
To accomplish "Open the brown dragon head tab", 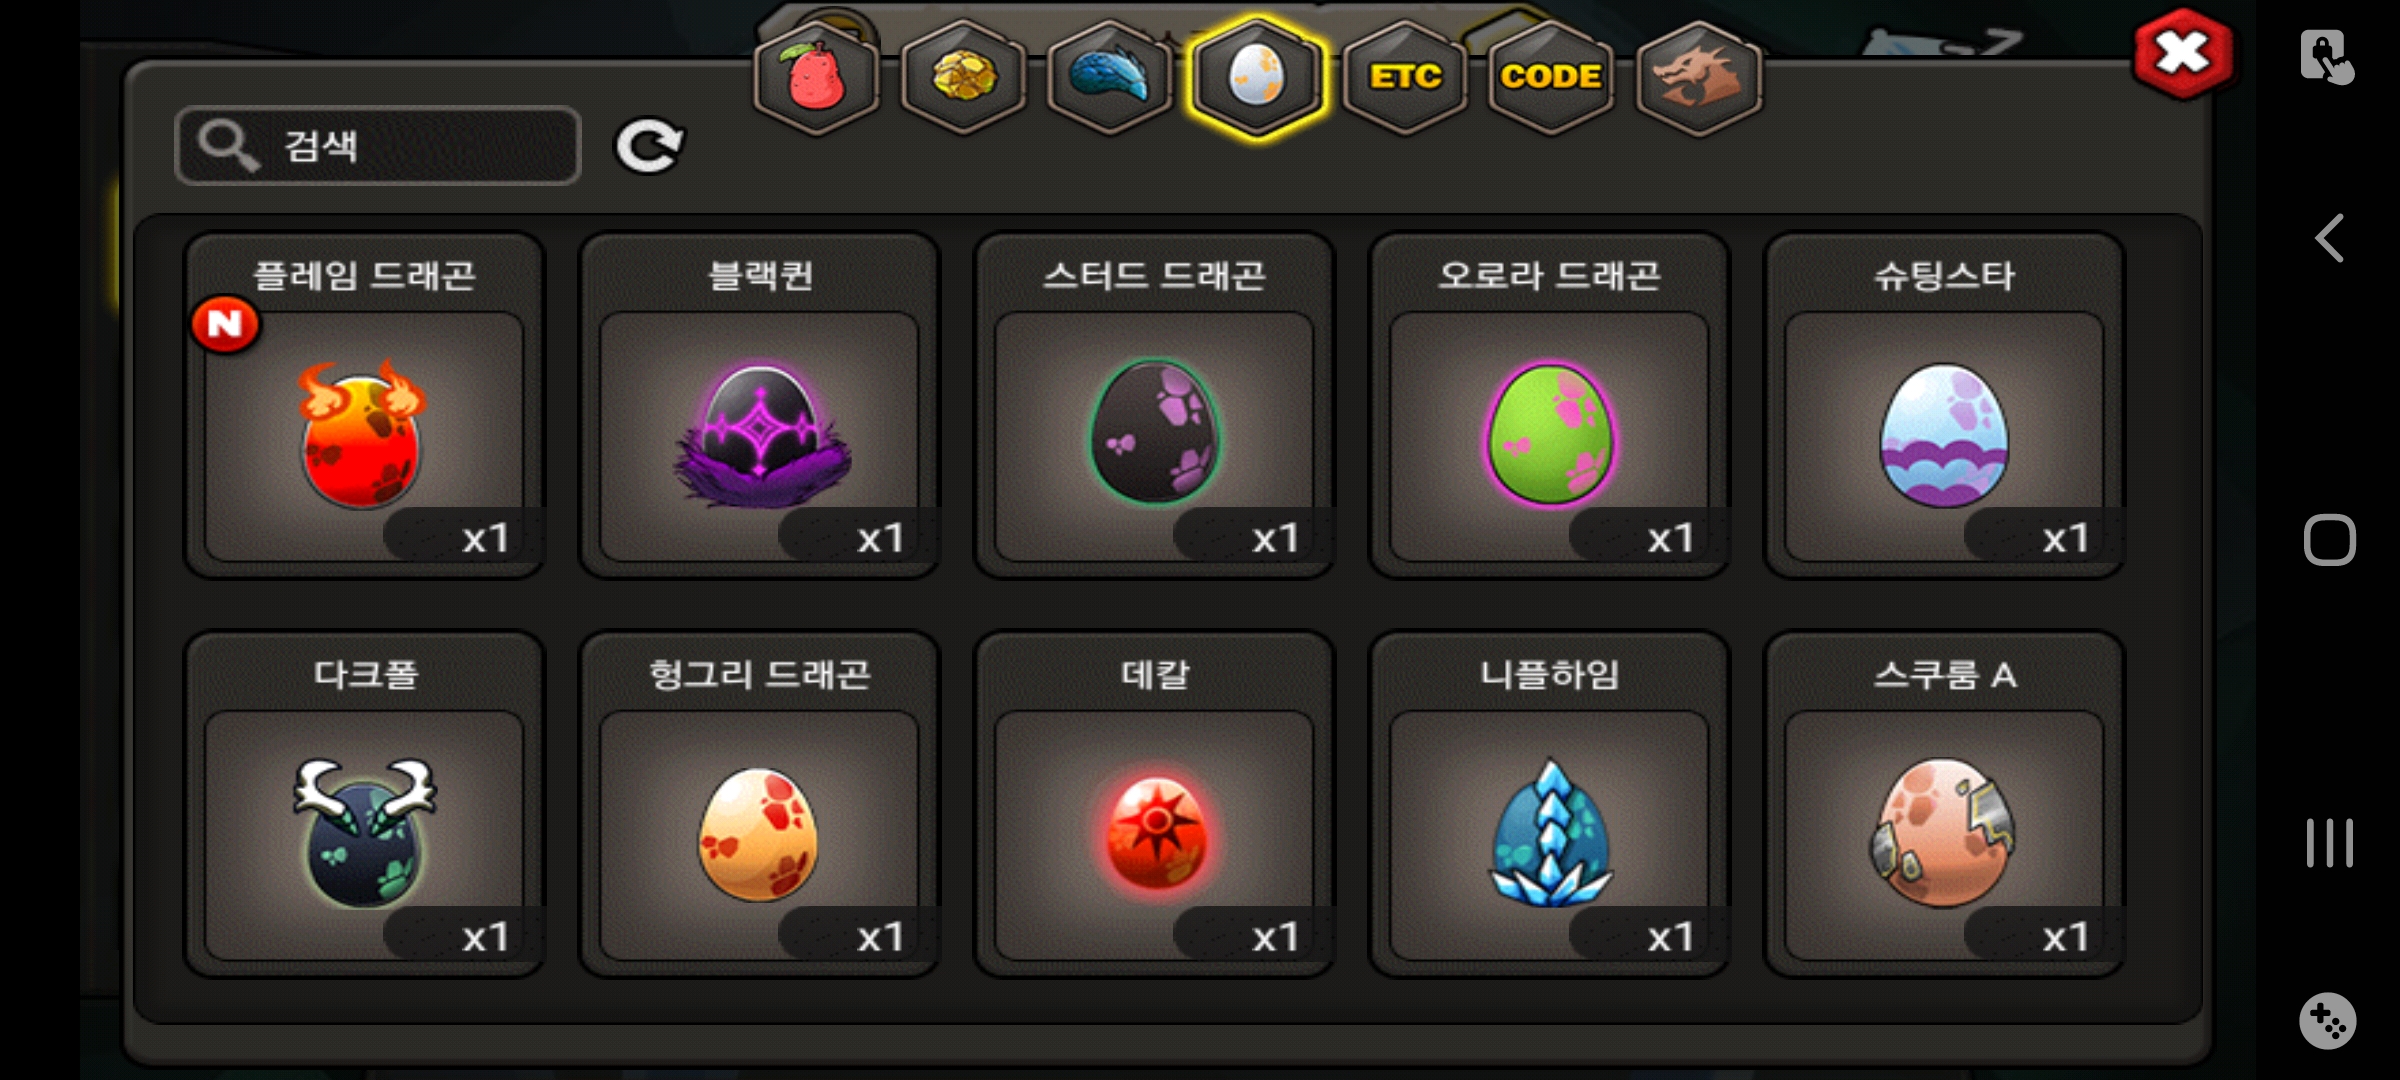I will tap(1698, 77).
